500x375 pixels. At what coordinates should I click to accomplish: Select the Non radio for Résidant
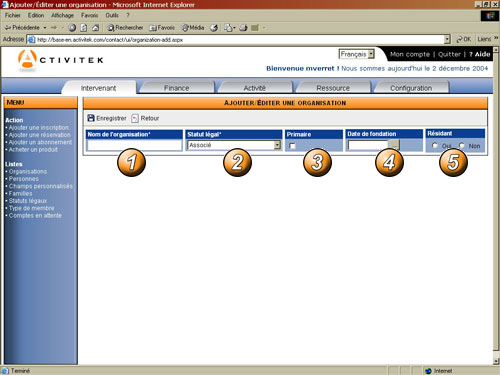pos(462,145)
